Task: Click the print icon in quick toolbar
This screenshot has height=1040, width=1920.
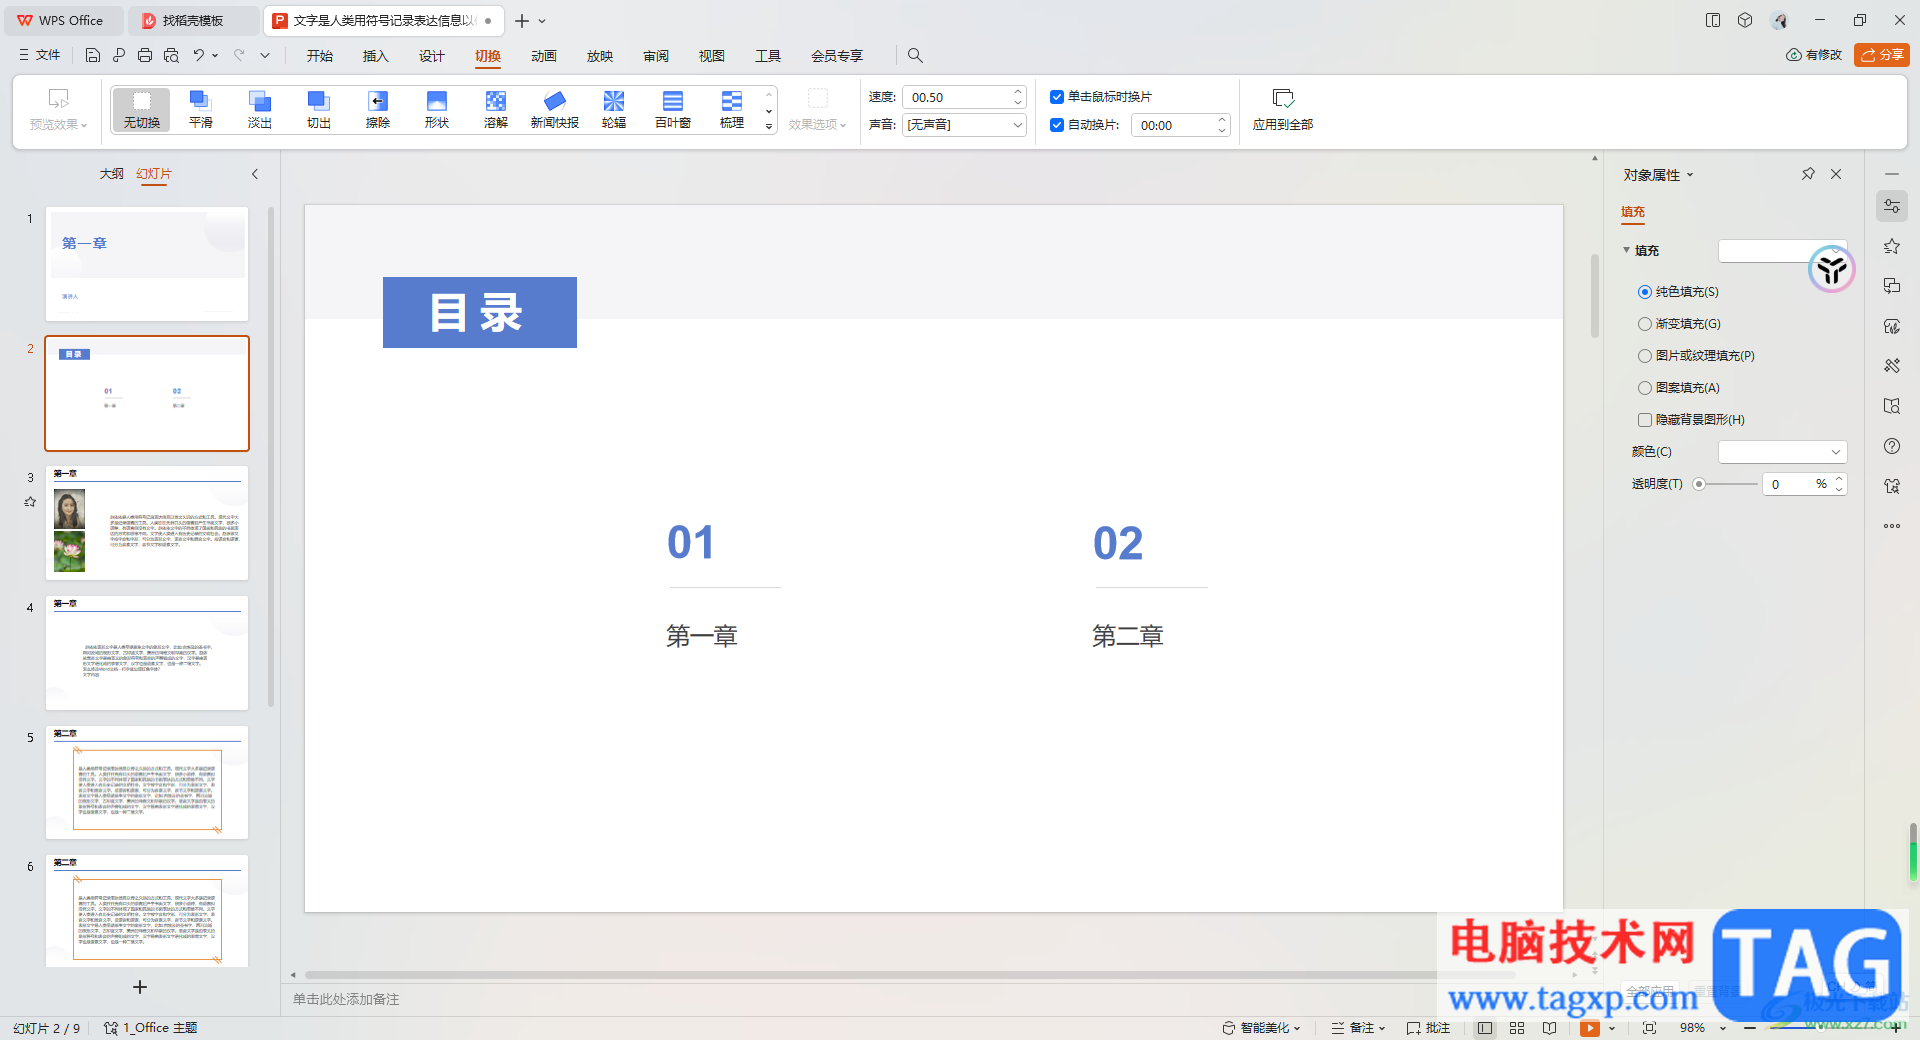Action: (145, 55)
